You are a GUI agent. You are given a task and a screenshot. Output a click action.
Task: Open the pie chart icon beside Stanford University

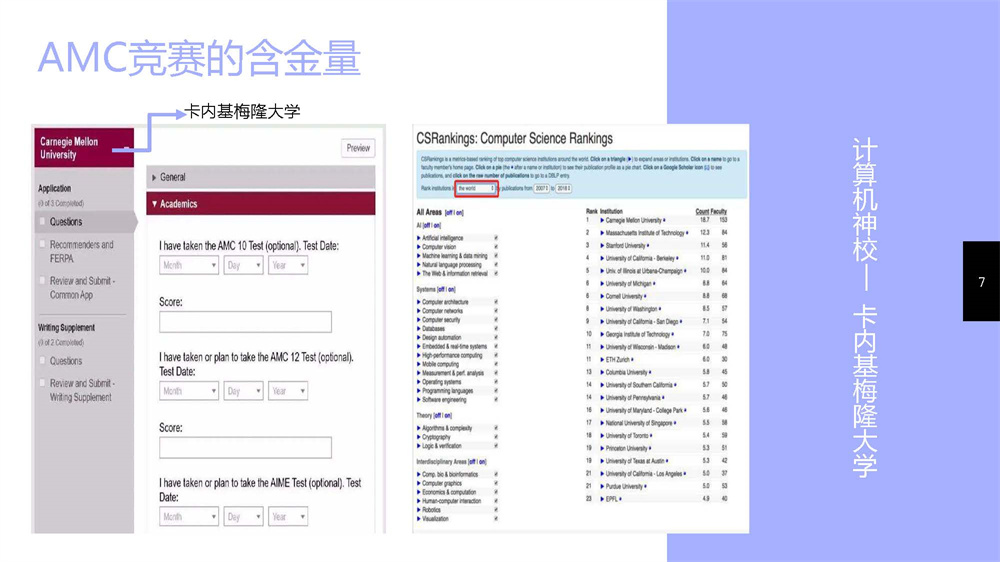pyautogui.click(x=649, y=246)
